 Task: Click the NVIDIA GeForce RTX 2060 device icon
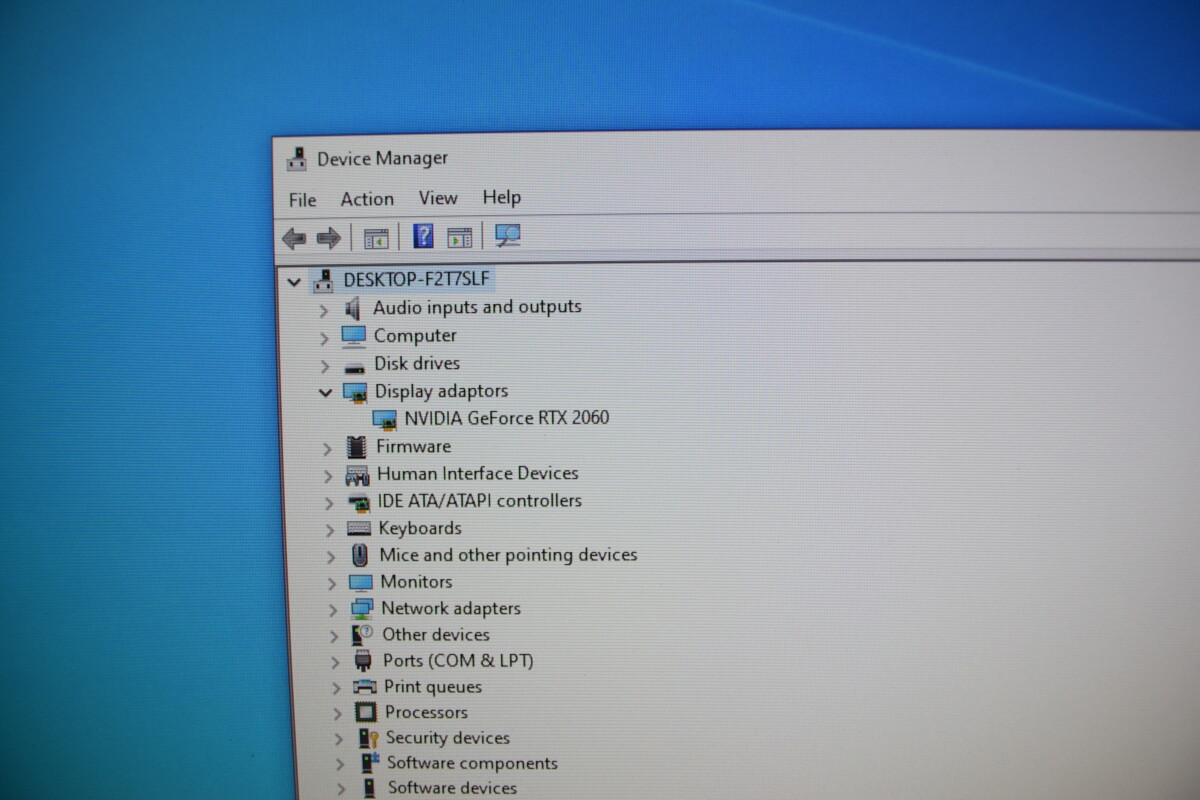(x=384, y=419)
